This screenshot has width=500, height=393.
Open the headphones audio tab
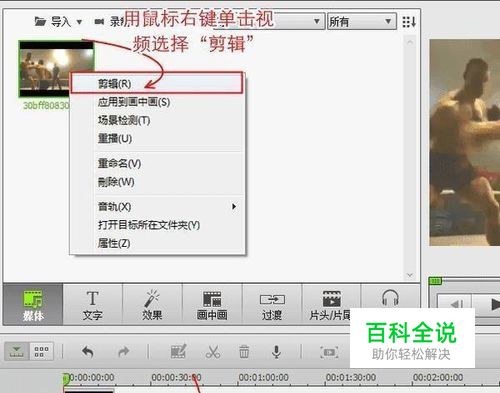tap(390, 298)
